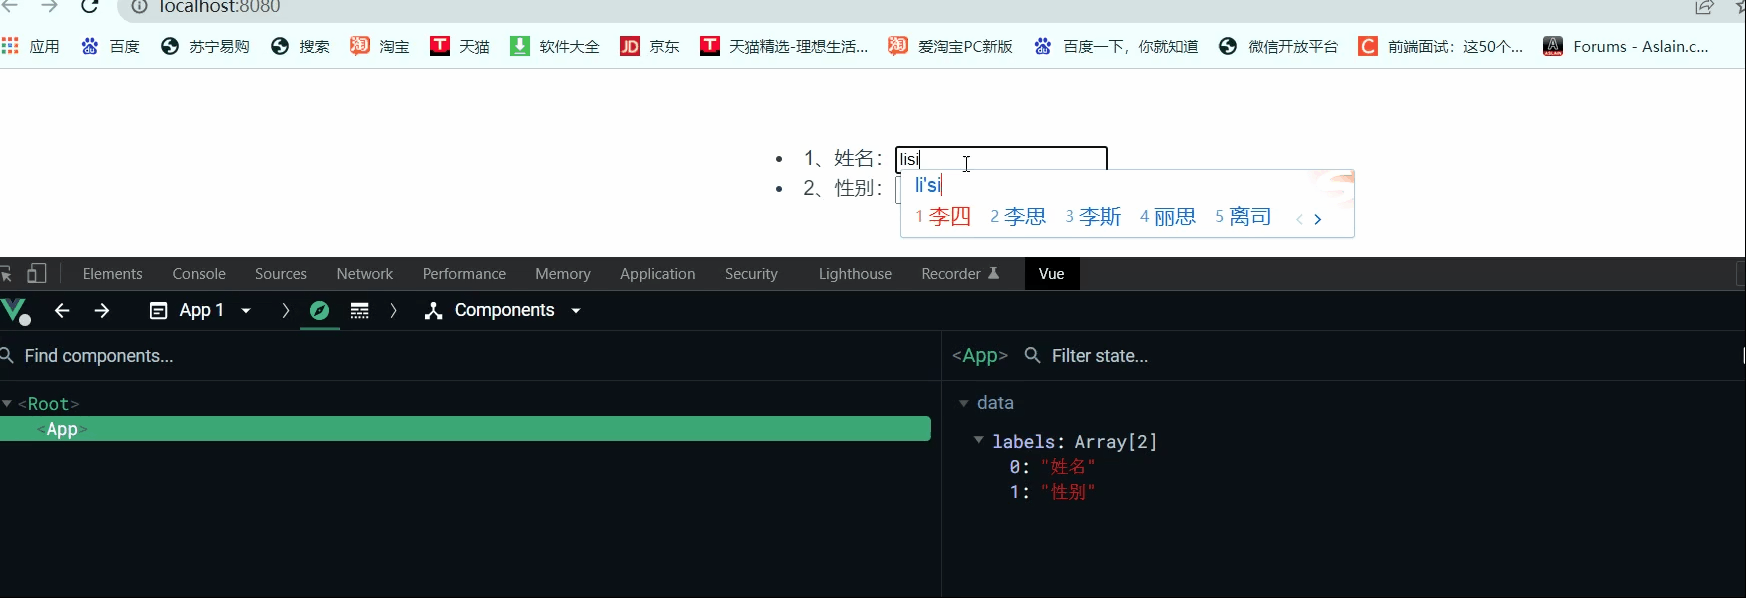Screen dimensions: 1746x598
Task: Click the Find components search field
Action: click(x=470, y=356)
